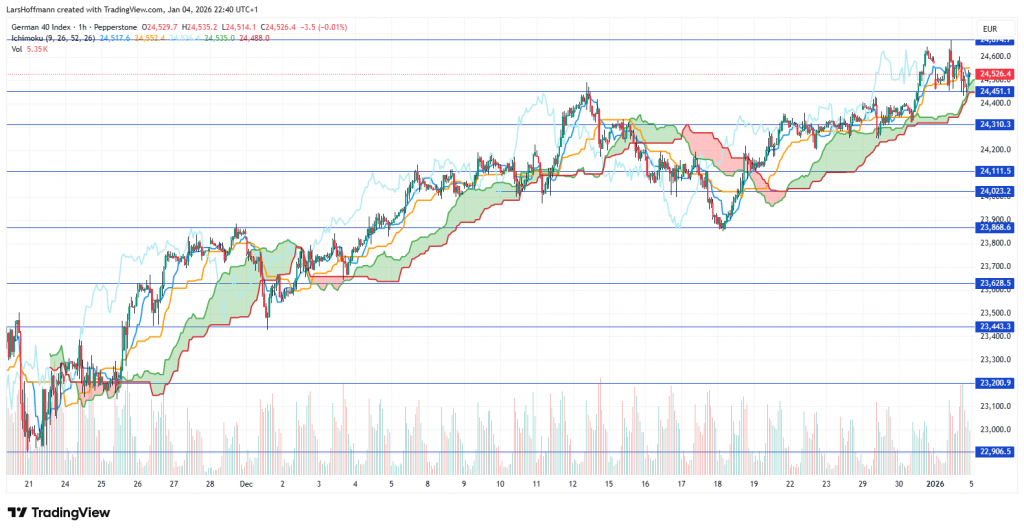Select the 23,443.3 horizontal line label
The width and height of the screenshot is (1024, 532).
pos(996,326)
